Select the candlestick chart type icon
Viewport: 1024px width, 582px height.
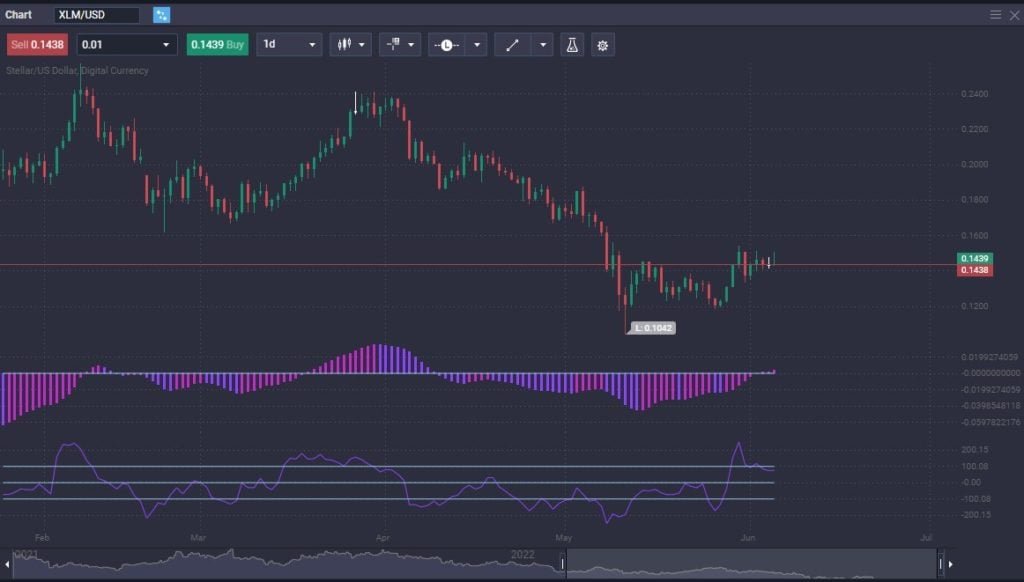click(345, 44)
